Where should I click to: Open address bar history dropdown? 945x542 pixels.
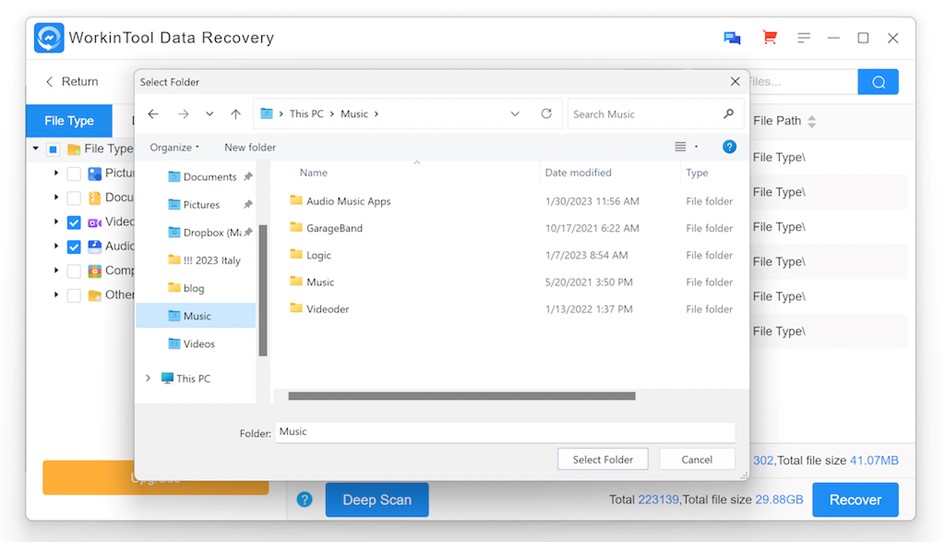[x=515, y=114]
